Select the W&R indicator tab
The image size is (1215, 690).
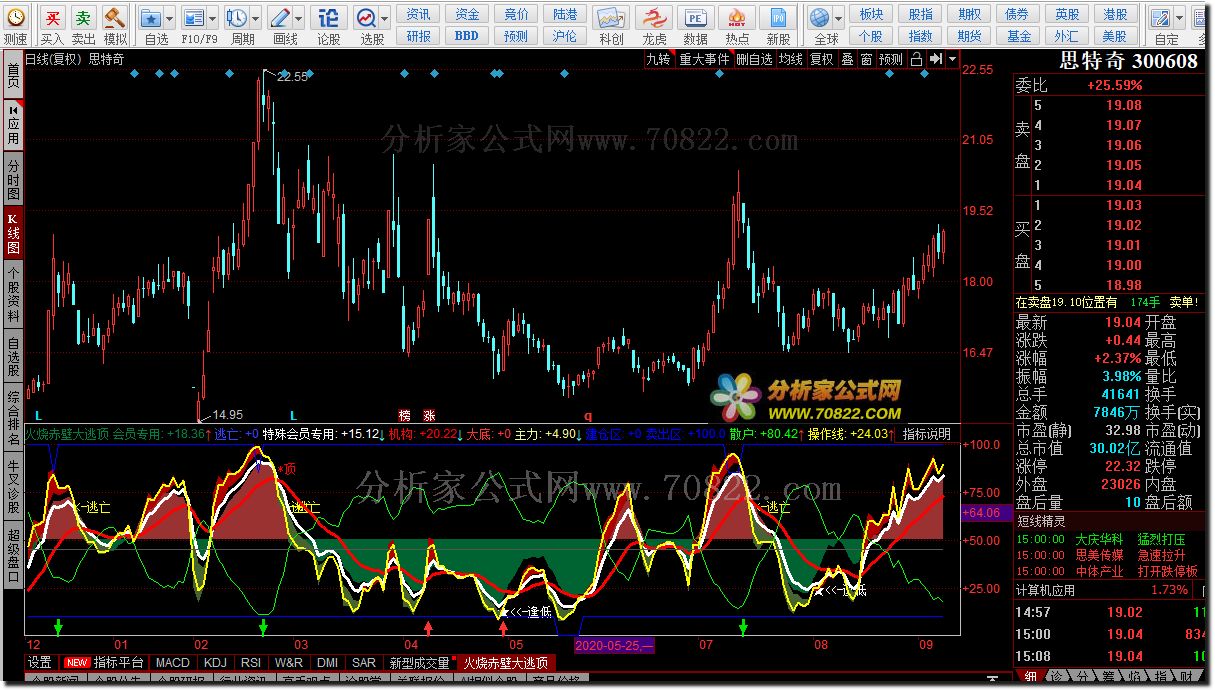pos(288,662)
